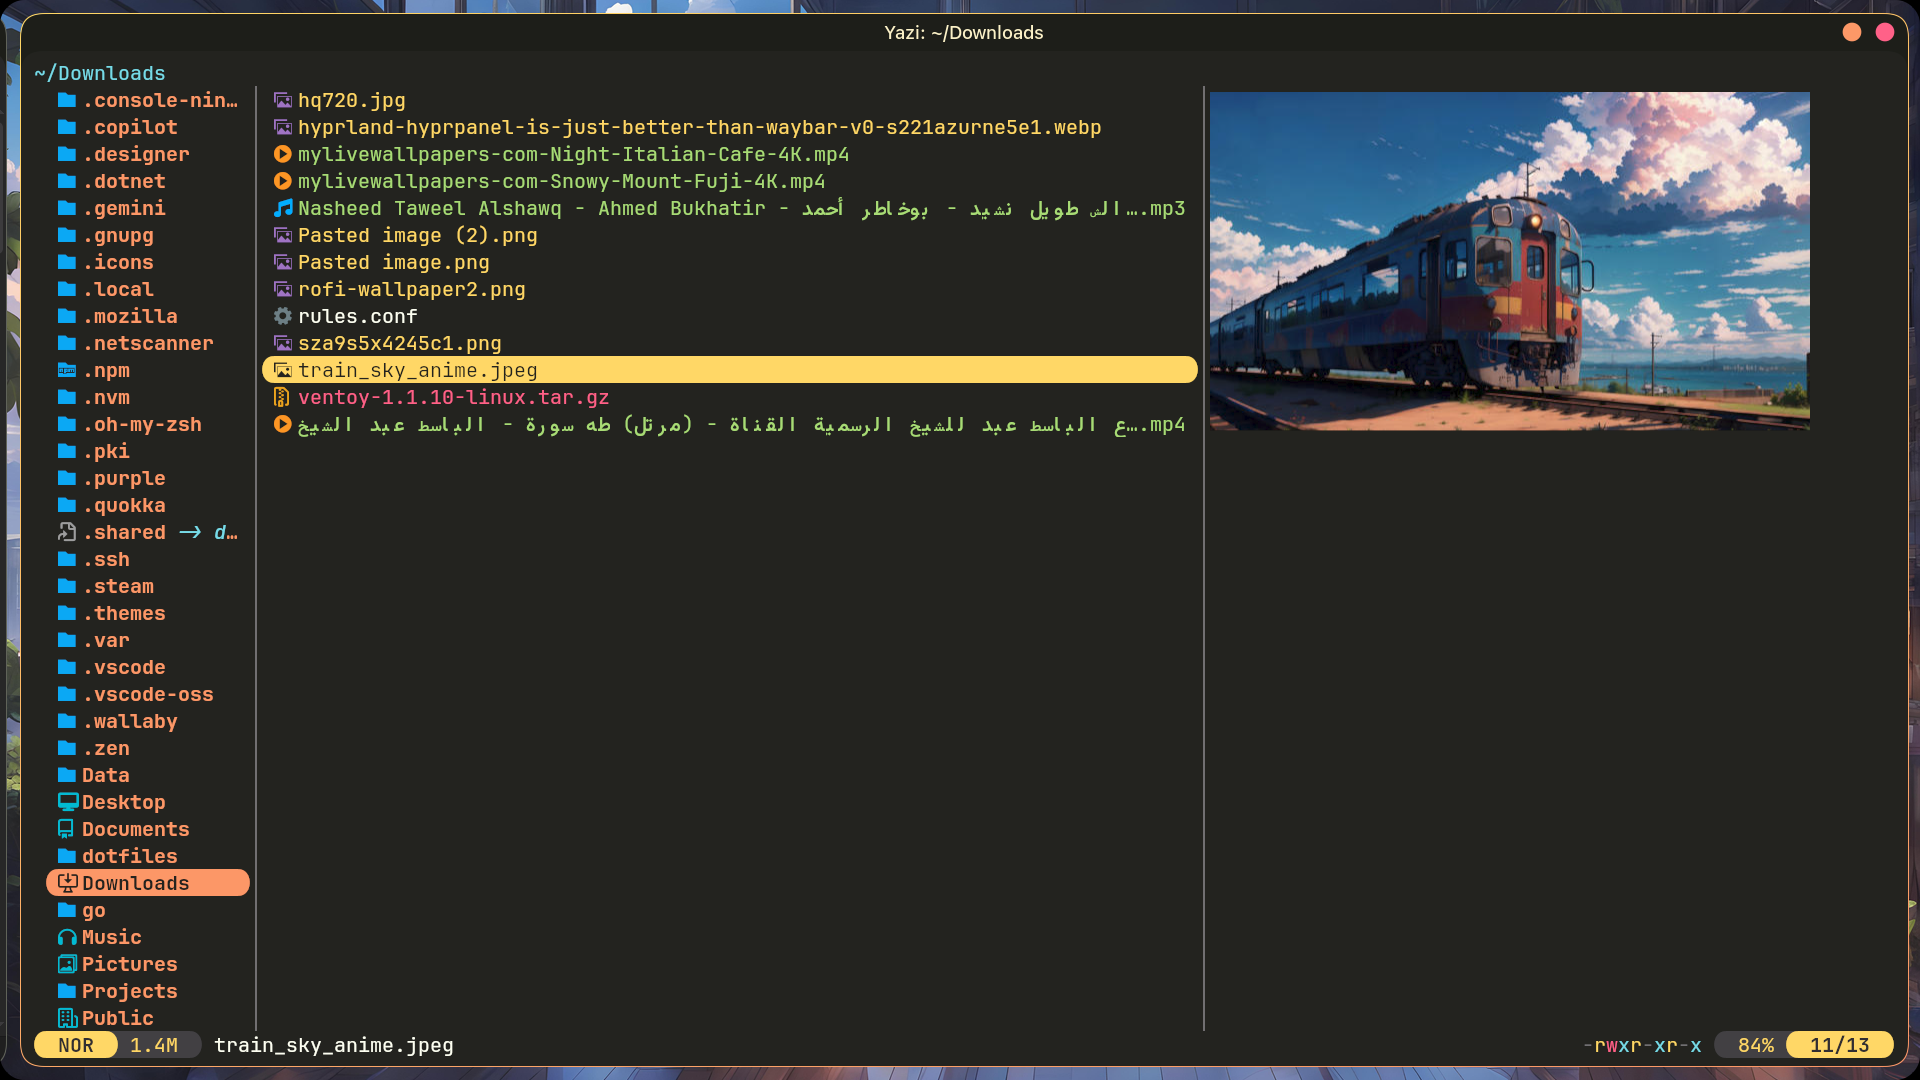
Task: Click the monitor icon beside Desktop folder
Action: 67,802
